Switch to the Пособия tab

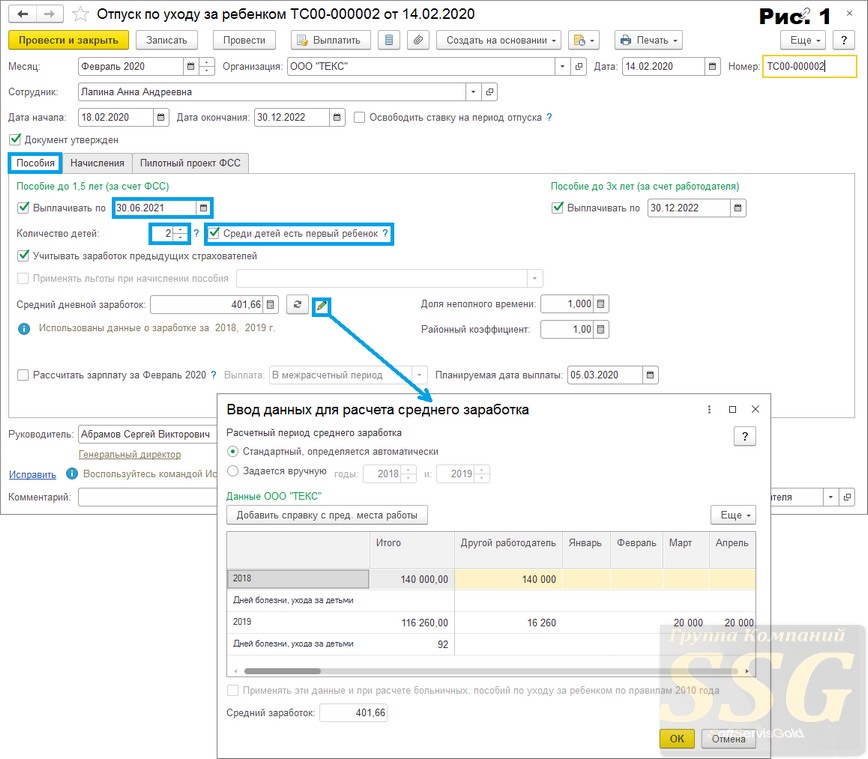point(35,163)
